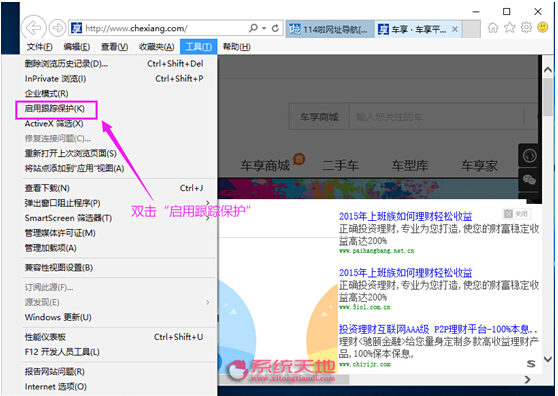The width and height of the screenshot is (558, 396).
Task: Click the smiley feedback icon
Action: click(543, 27)
